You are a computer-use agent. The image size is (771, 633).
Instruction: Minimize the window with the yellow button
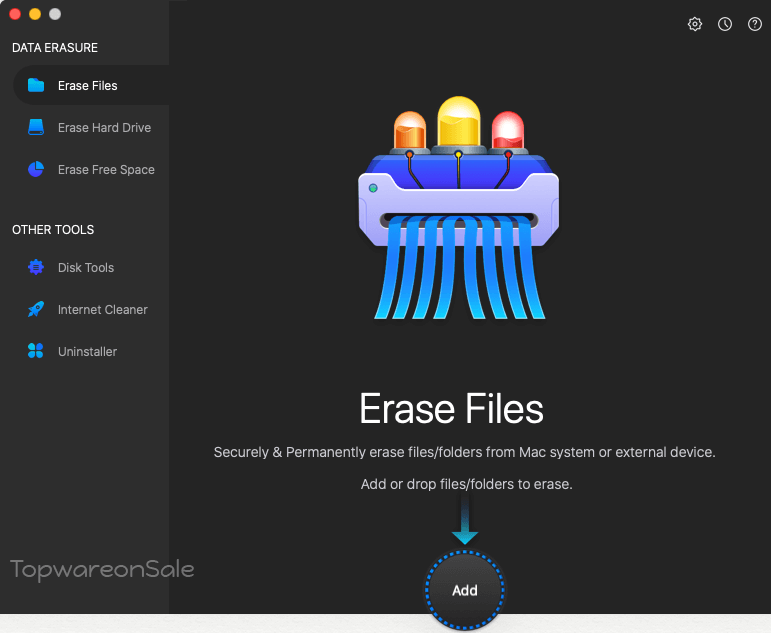[35, 14]
